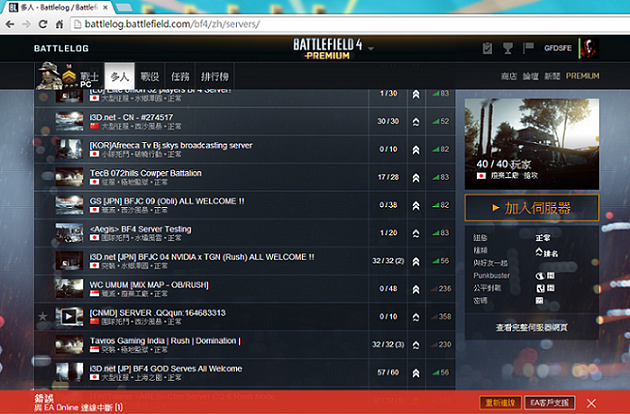
Task: Click player count 17 / 28 cell
Action: 388,177
